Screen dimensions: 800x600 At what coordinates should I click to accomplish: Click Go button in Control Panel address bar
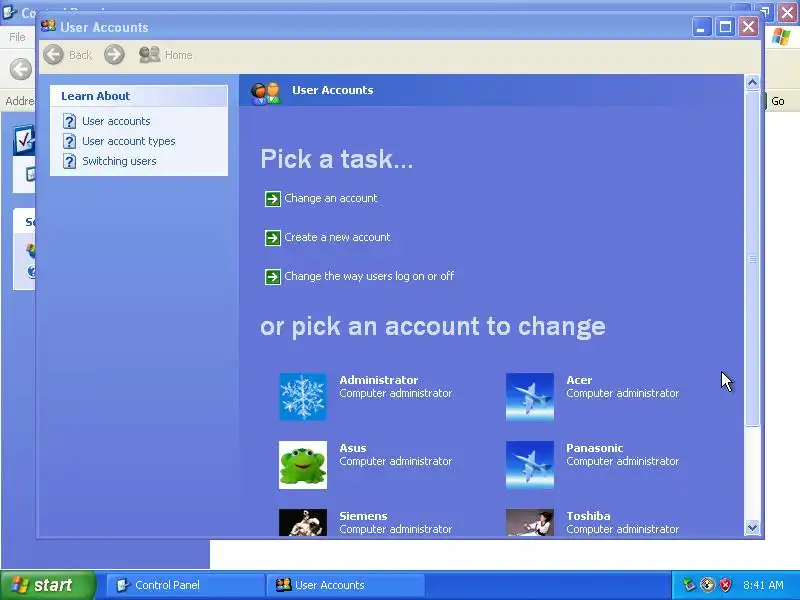coord(778,101)
